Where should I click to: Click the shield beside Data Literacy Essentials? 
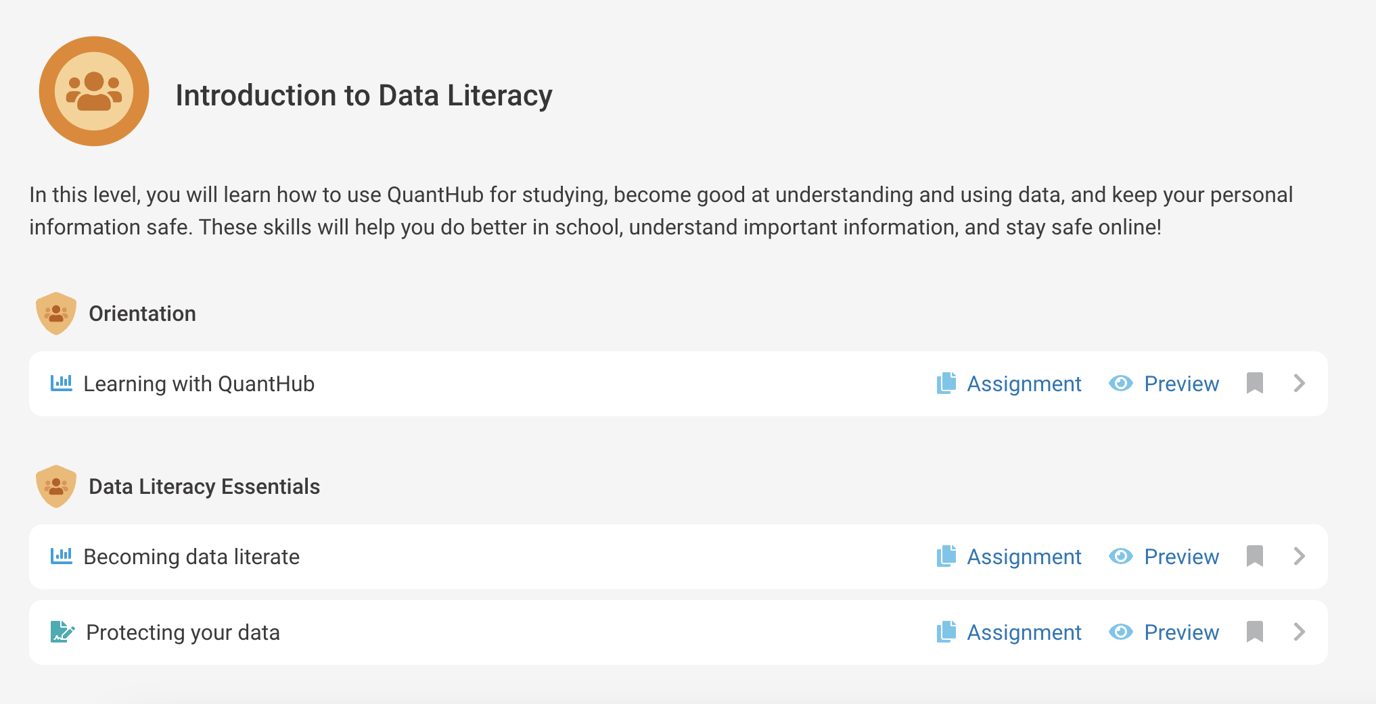(x=56, y=486)
